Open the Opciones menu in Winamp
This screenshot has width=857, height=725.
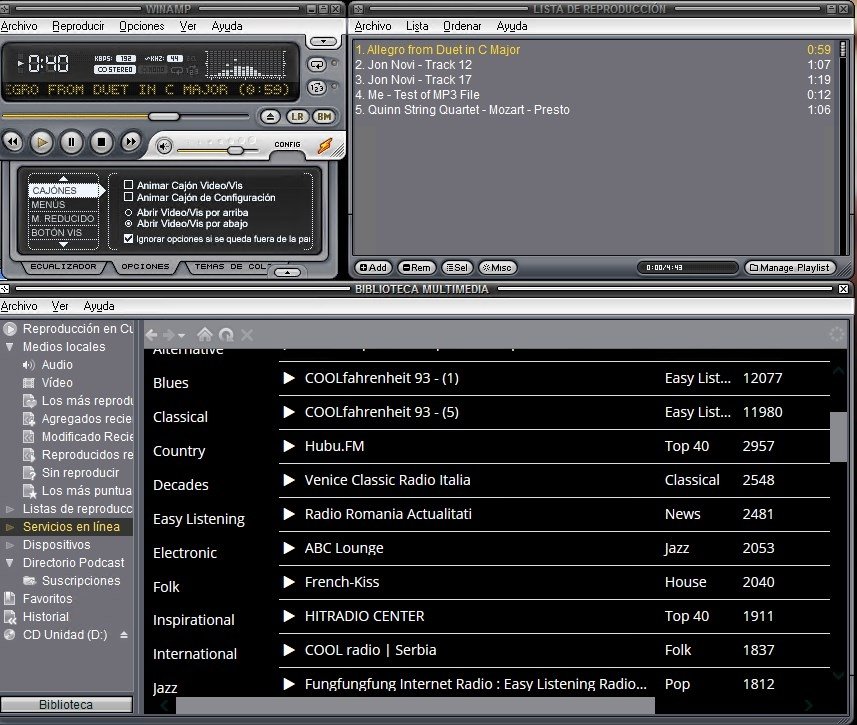142,26
